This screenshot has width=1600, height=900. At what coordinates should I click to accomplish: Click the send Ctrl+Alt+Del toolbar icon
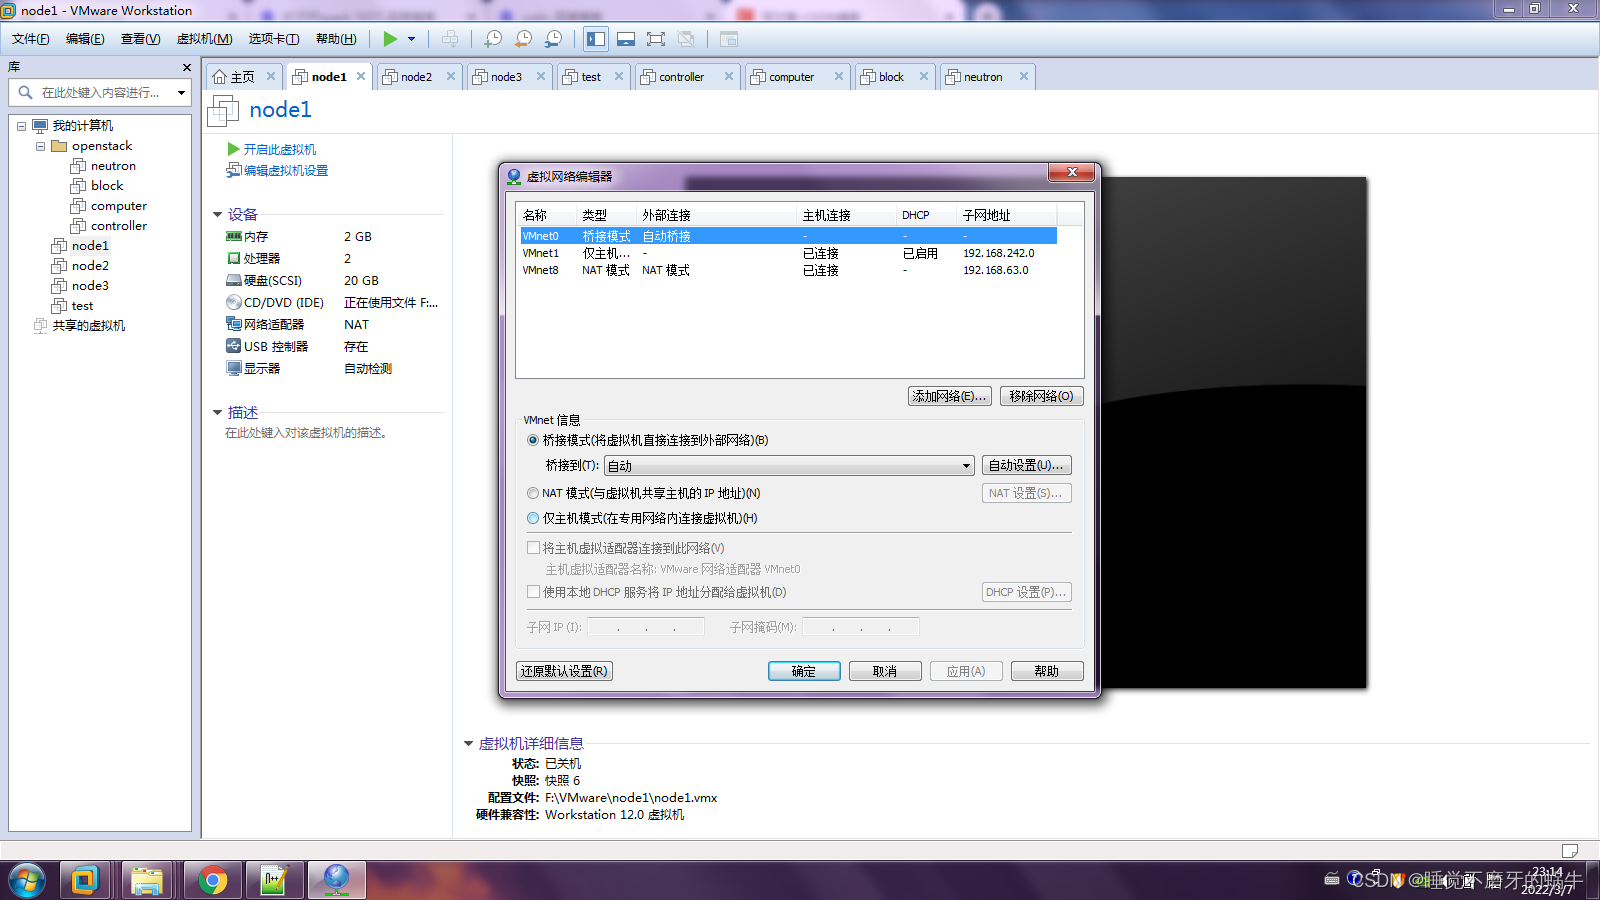451,39
